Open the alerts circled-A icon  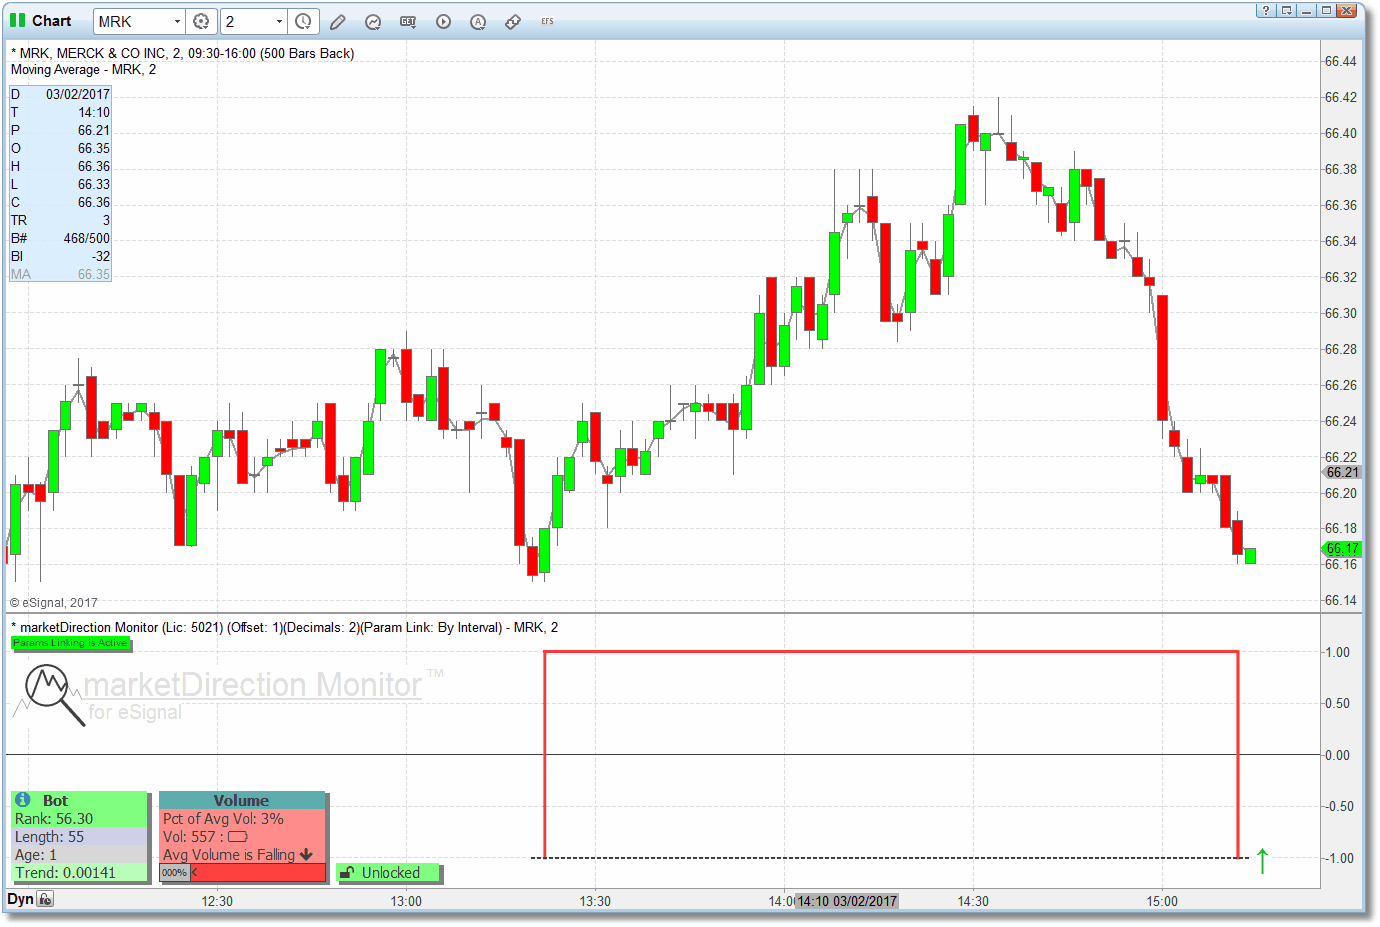pyautogui.click(x=478, y=21)
